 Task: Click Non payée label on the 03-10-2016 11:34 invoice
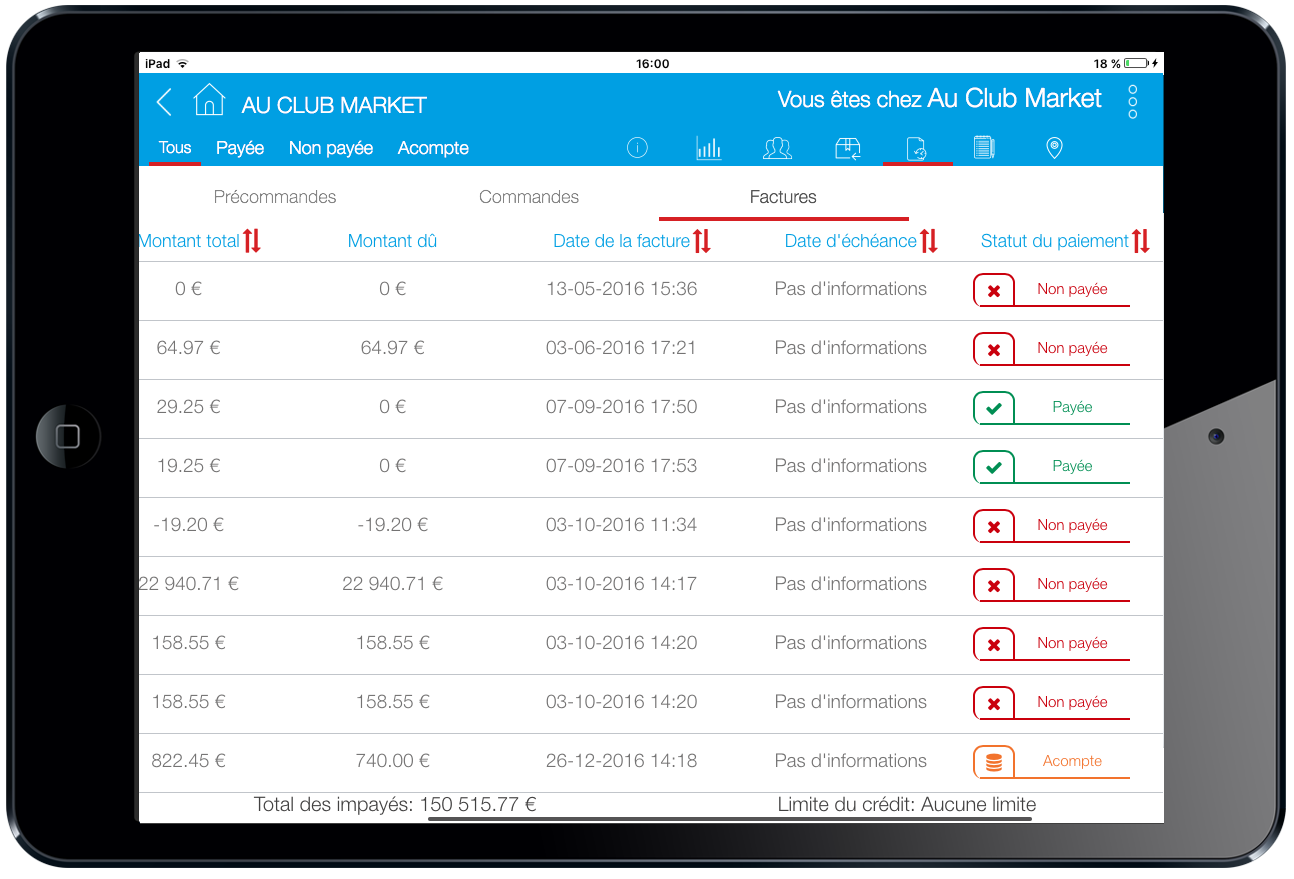click(1072, 525)
